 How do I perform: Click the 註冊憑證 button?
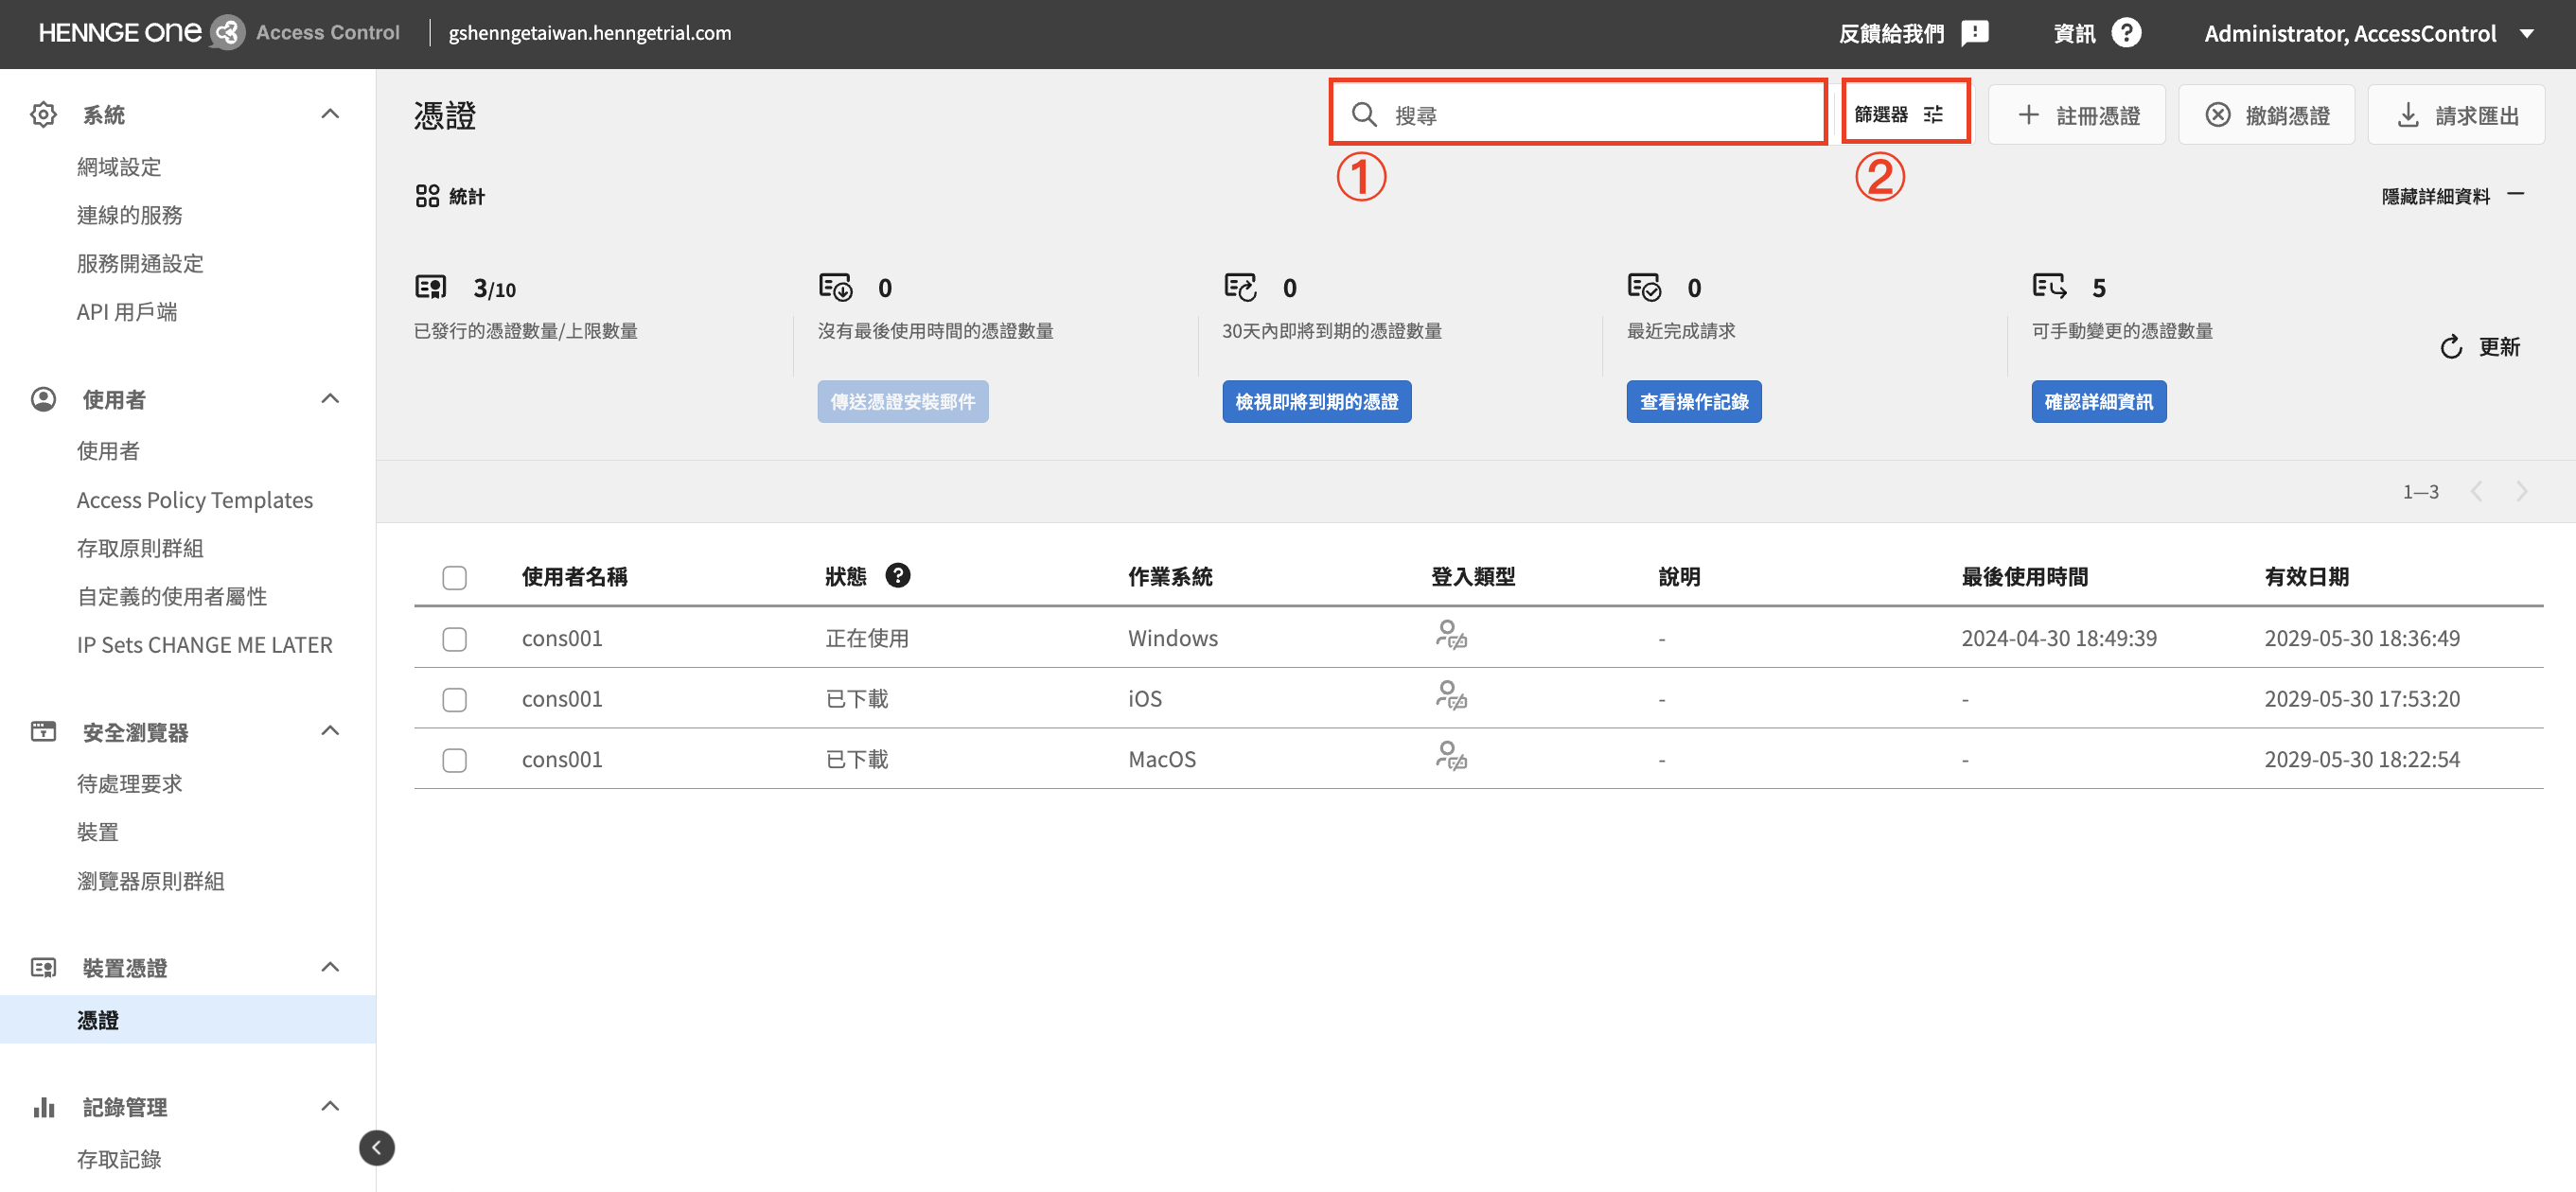click(x=2076, y=115)
